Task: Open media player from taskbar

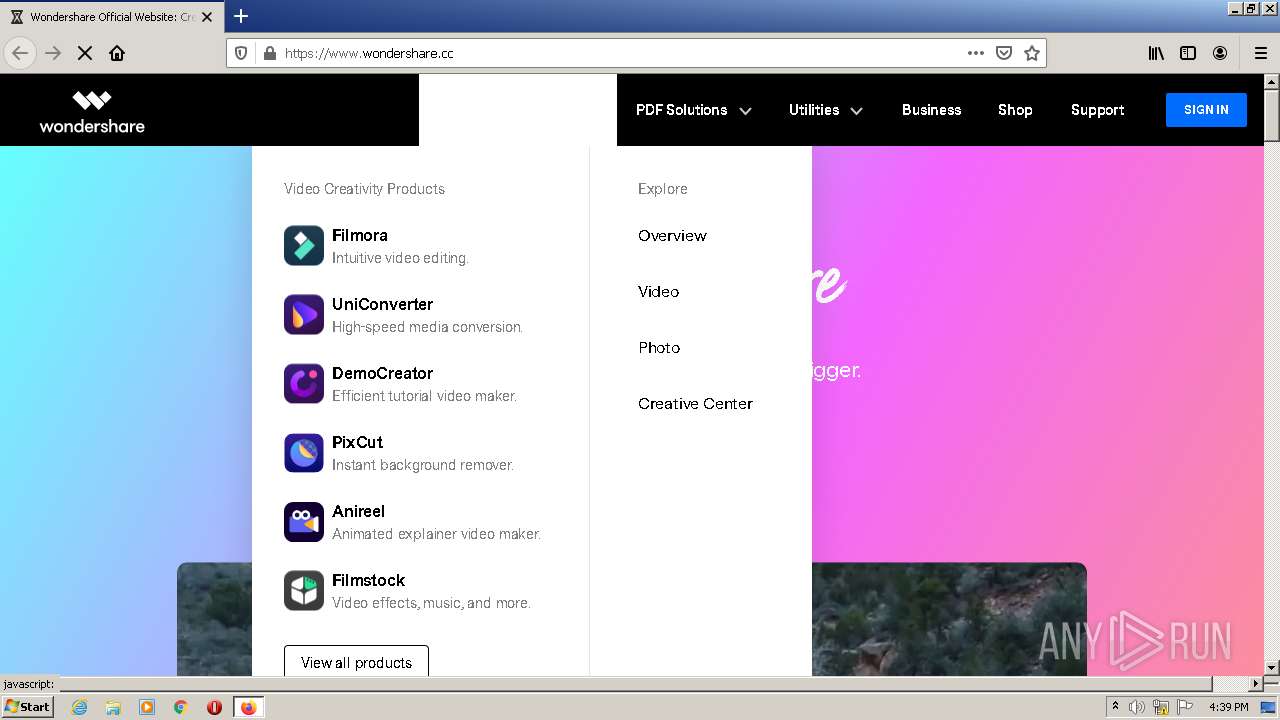Action: point(147,707)
